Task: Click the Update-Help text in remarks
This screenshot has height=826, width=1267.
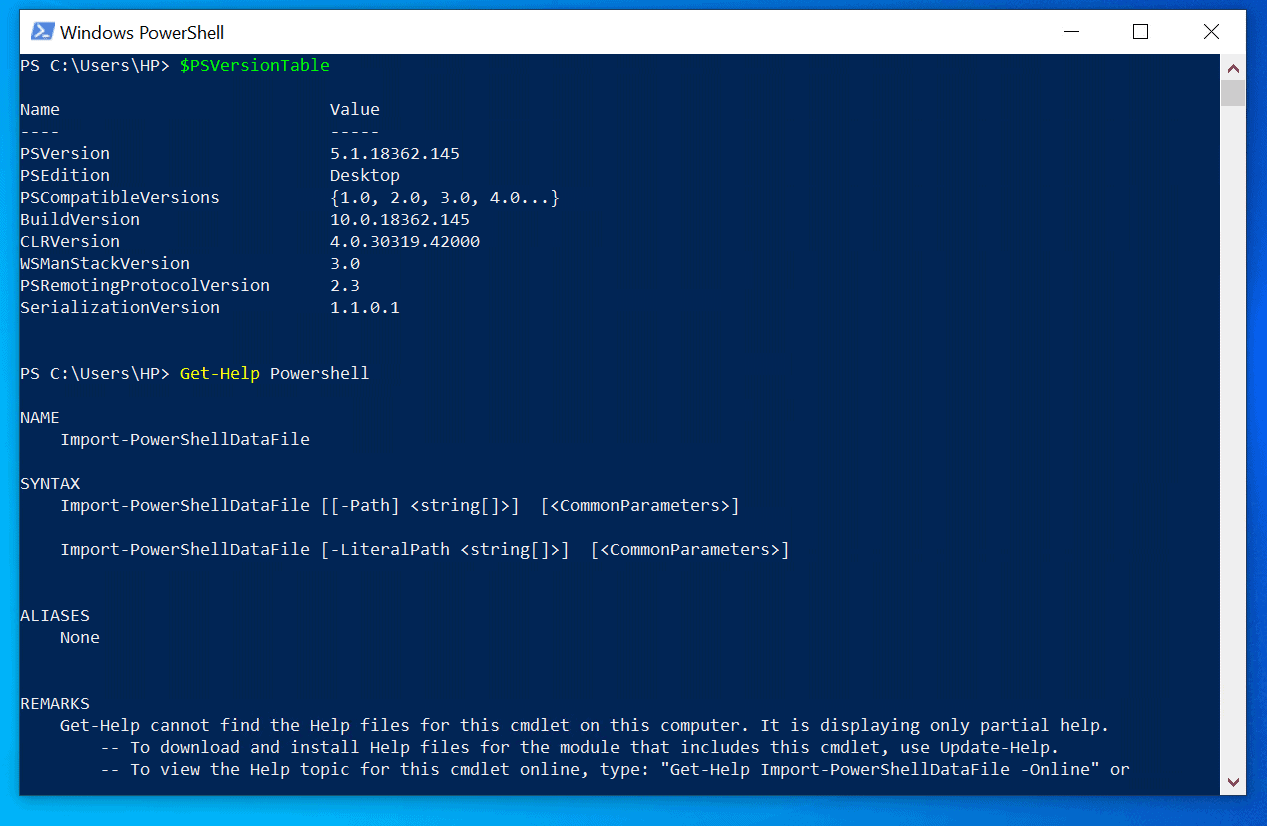Action: [x=995, y=748]
